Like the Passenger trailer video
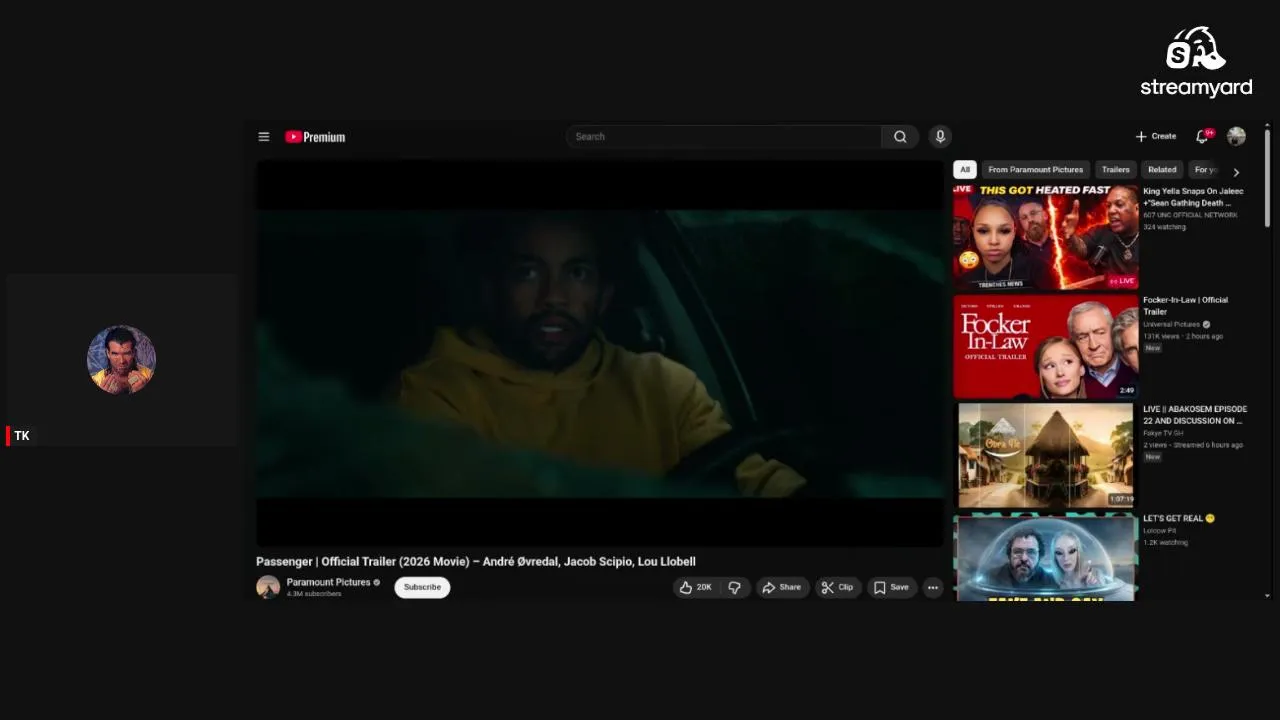The image size is (1280, 720). [x=696, y=587]
